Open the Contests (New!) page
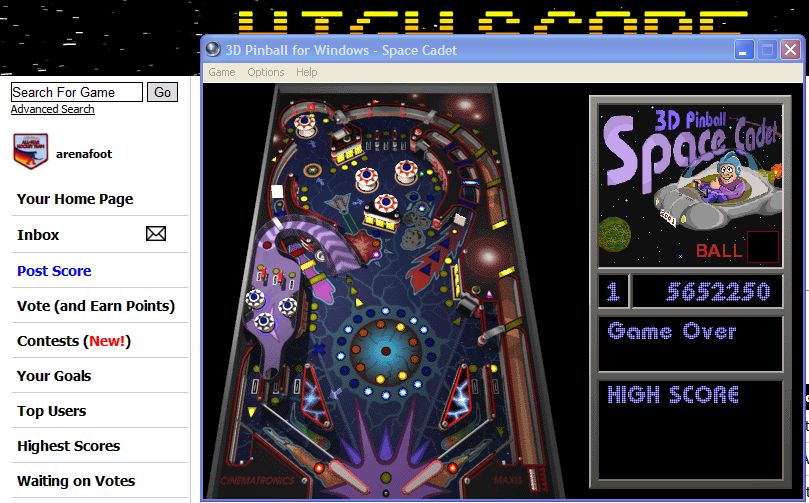 click(74, 341)
